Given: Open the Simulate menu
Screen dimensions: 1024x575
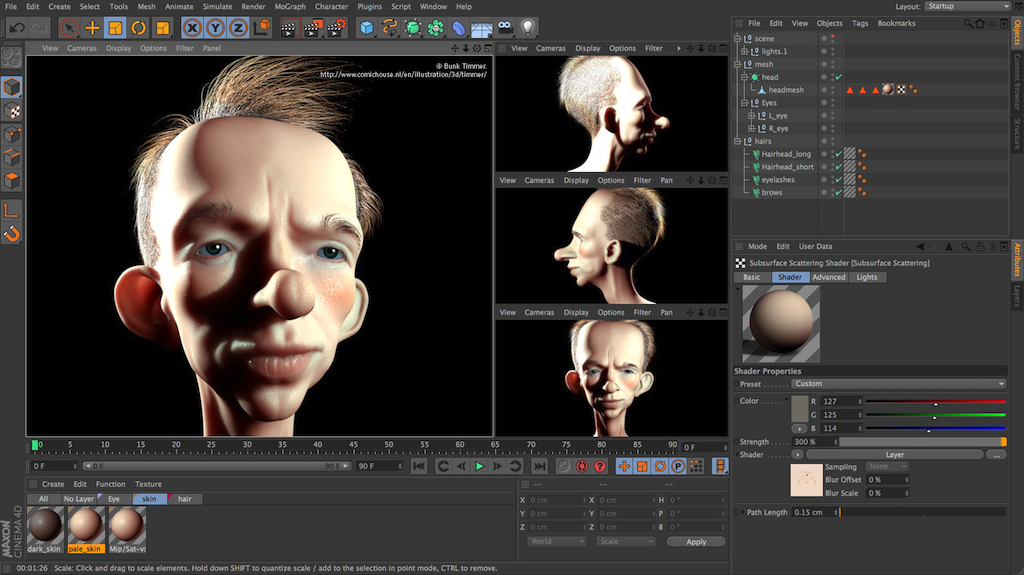Looking at the screenshot, I should pos(217,7).
